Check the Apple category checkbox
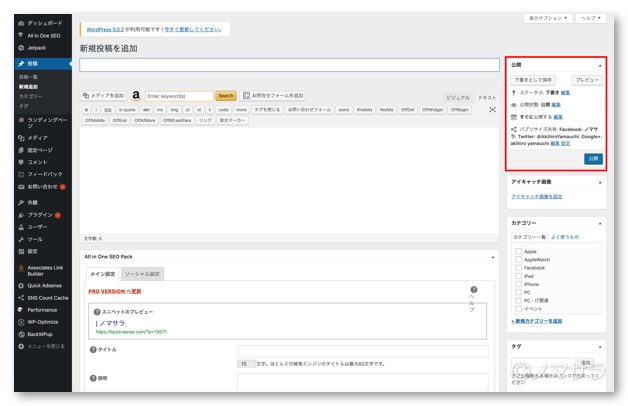 click(518, 251)
